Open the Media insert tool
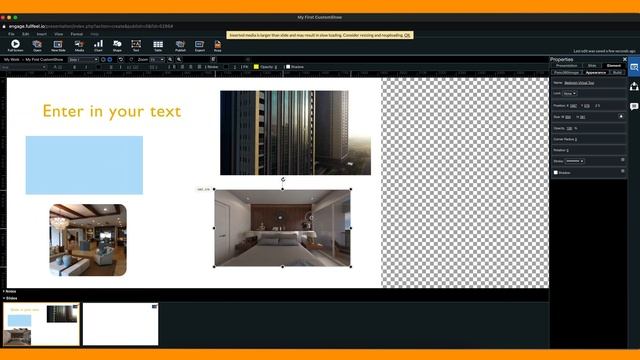This screenshot has height=360, width=640. click(79, 45)
